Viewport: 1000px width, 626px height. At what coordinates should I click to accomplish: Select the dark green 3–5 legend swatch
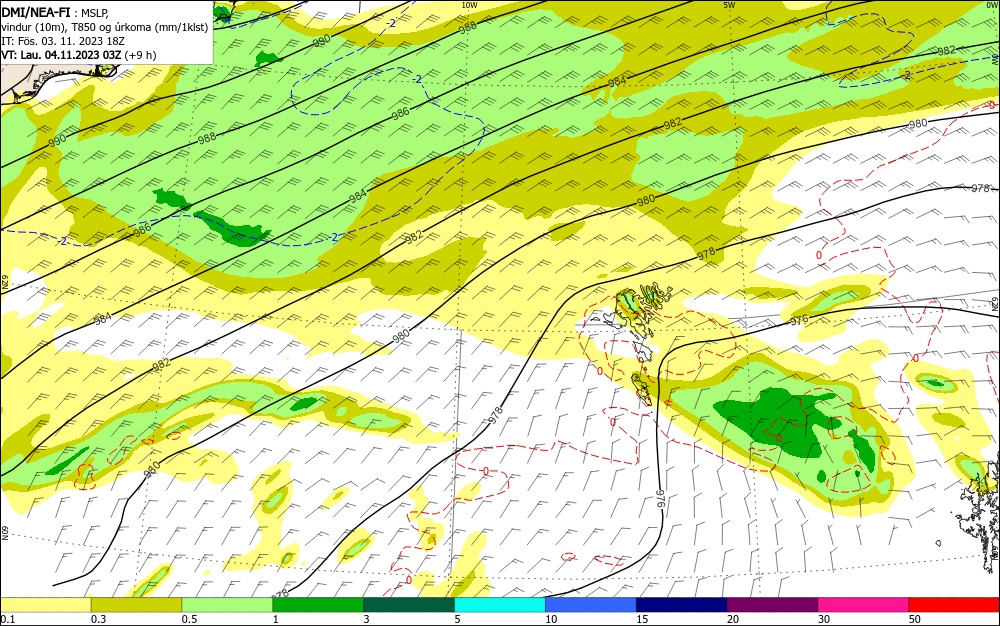point(409,605)
